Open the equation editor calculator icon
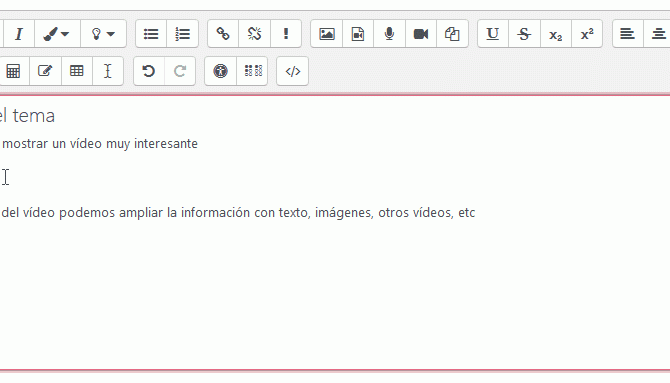Viewport: 670px width, 383px height. coord(13,71)
